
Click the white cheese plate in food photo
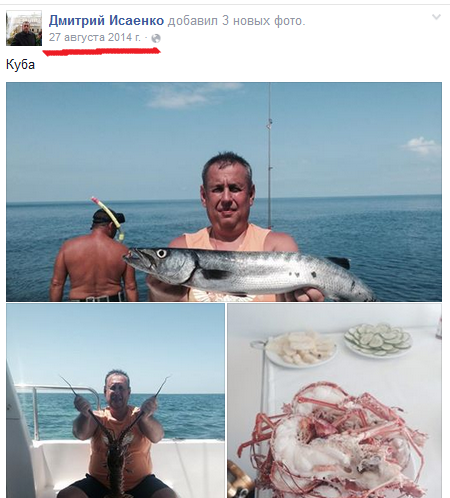301,348
